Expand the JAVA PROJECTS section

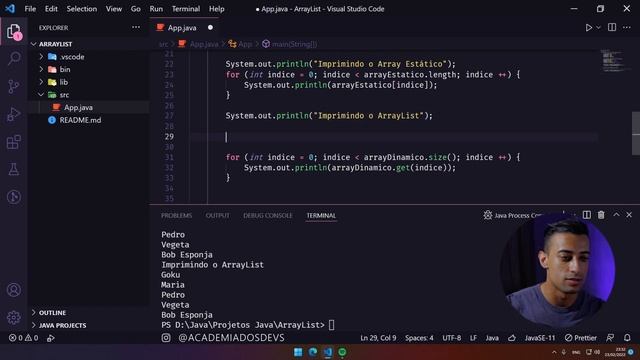89,325
